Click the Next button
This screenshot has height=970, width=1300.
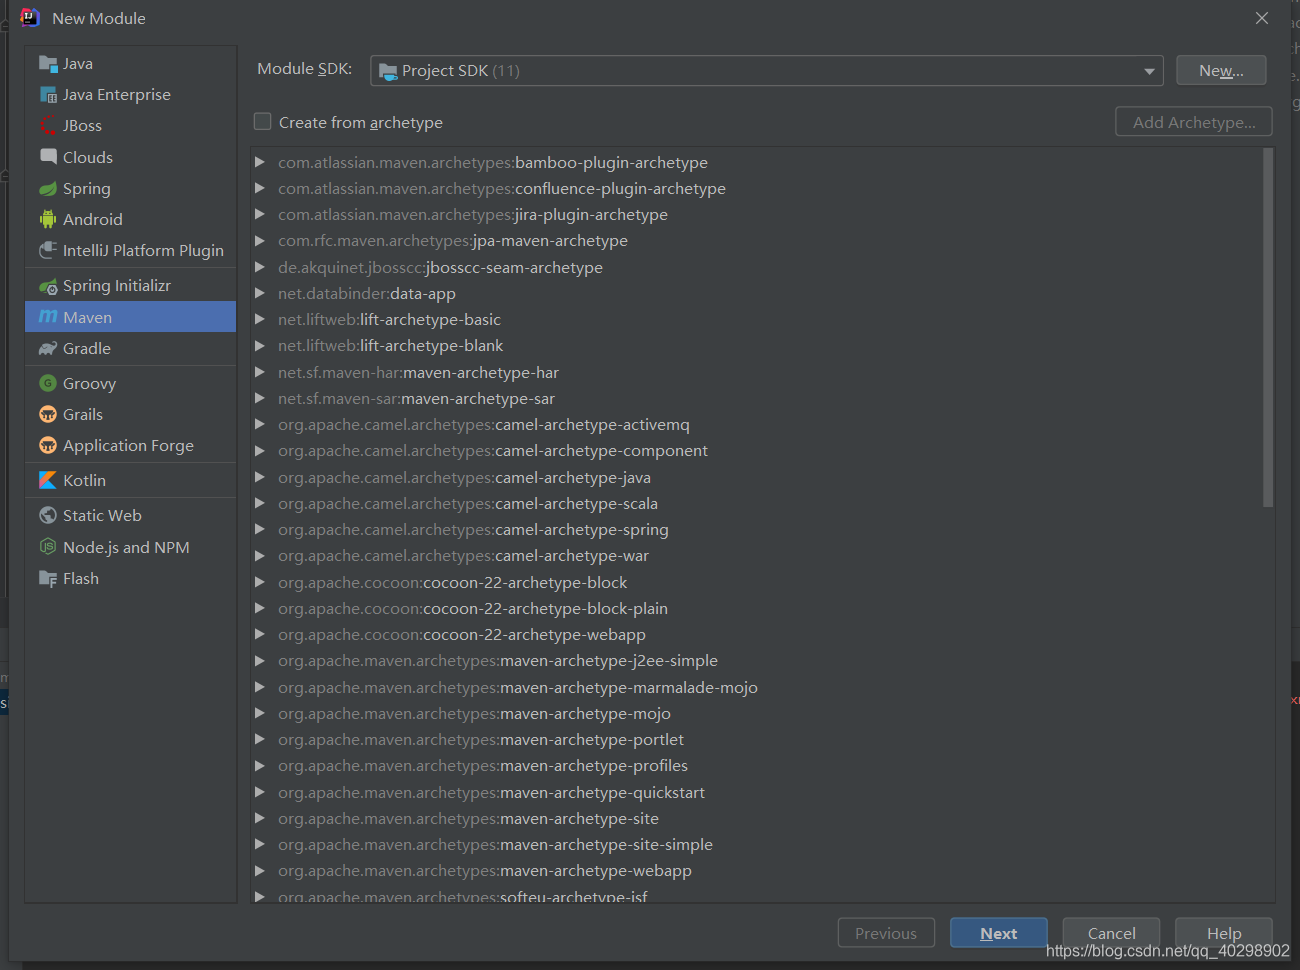[x=999, y=933]
